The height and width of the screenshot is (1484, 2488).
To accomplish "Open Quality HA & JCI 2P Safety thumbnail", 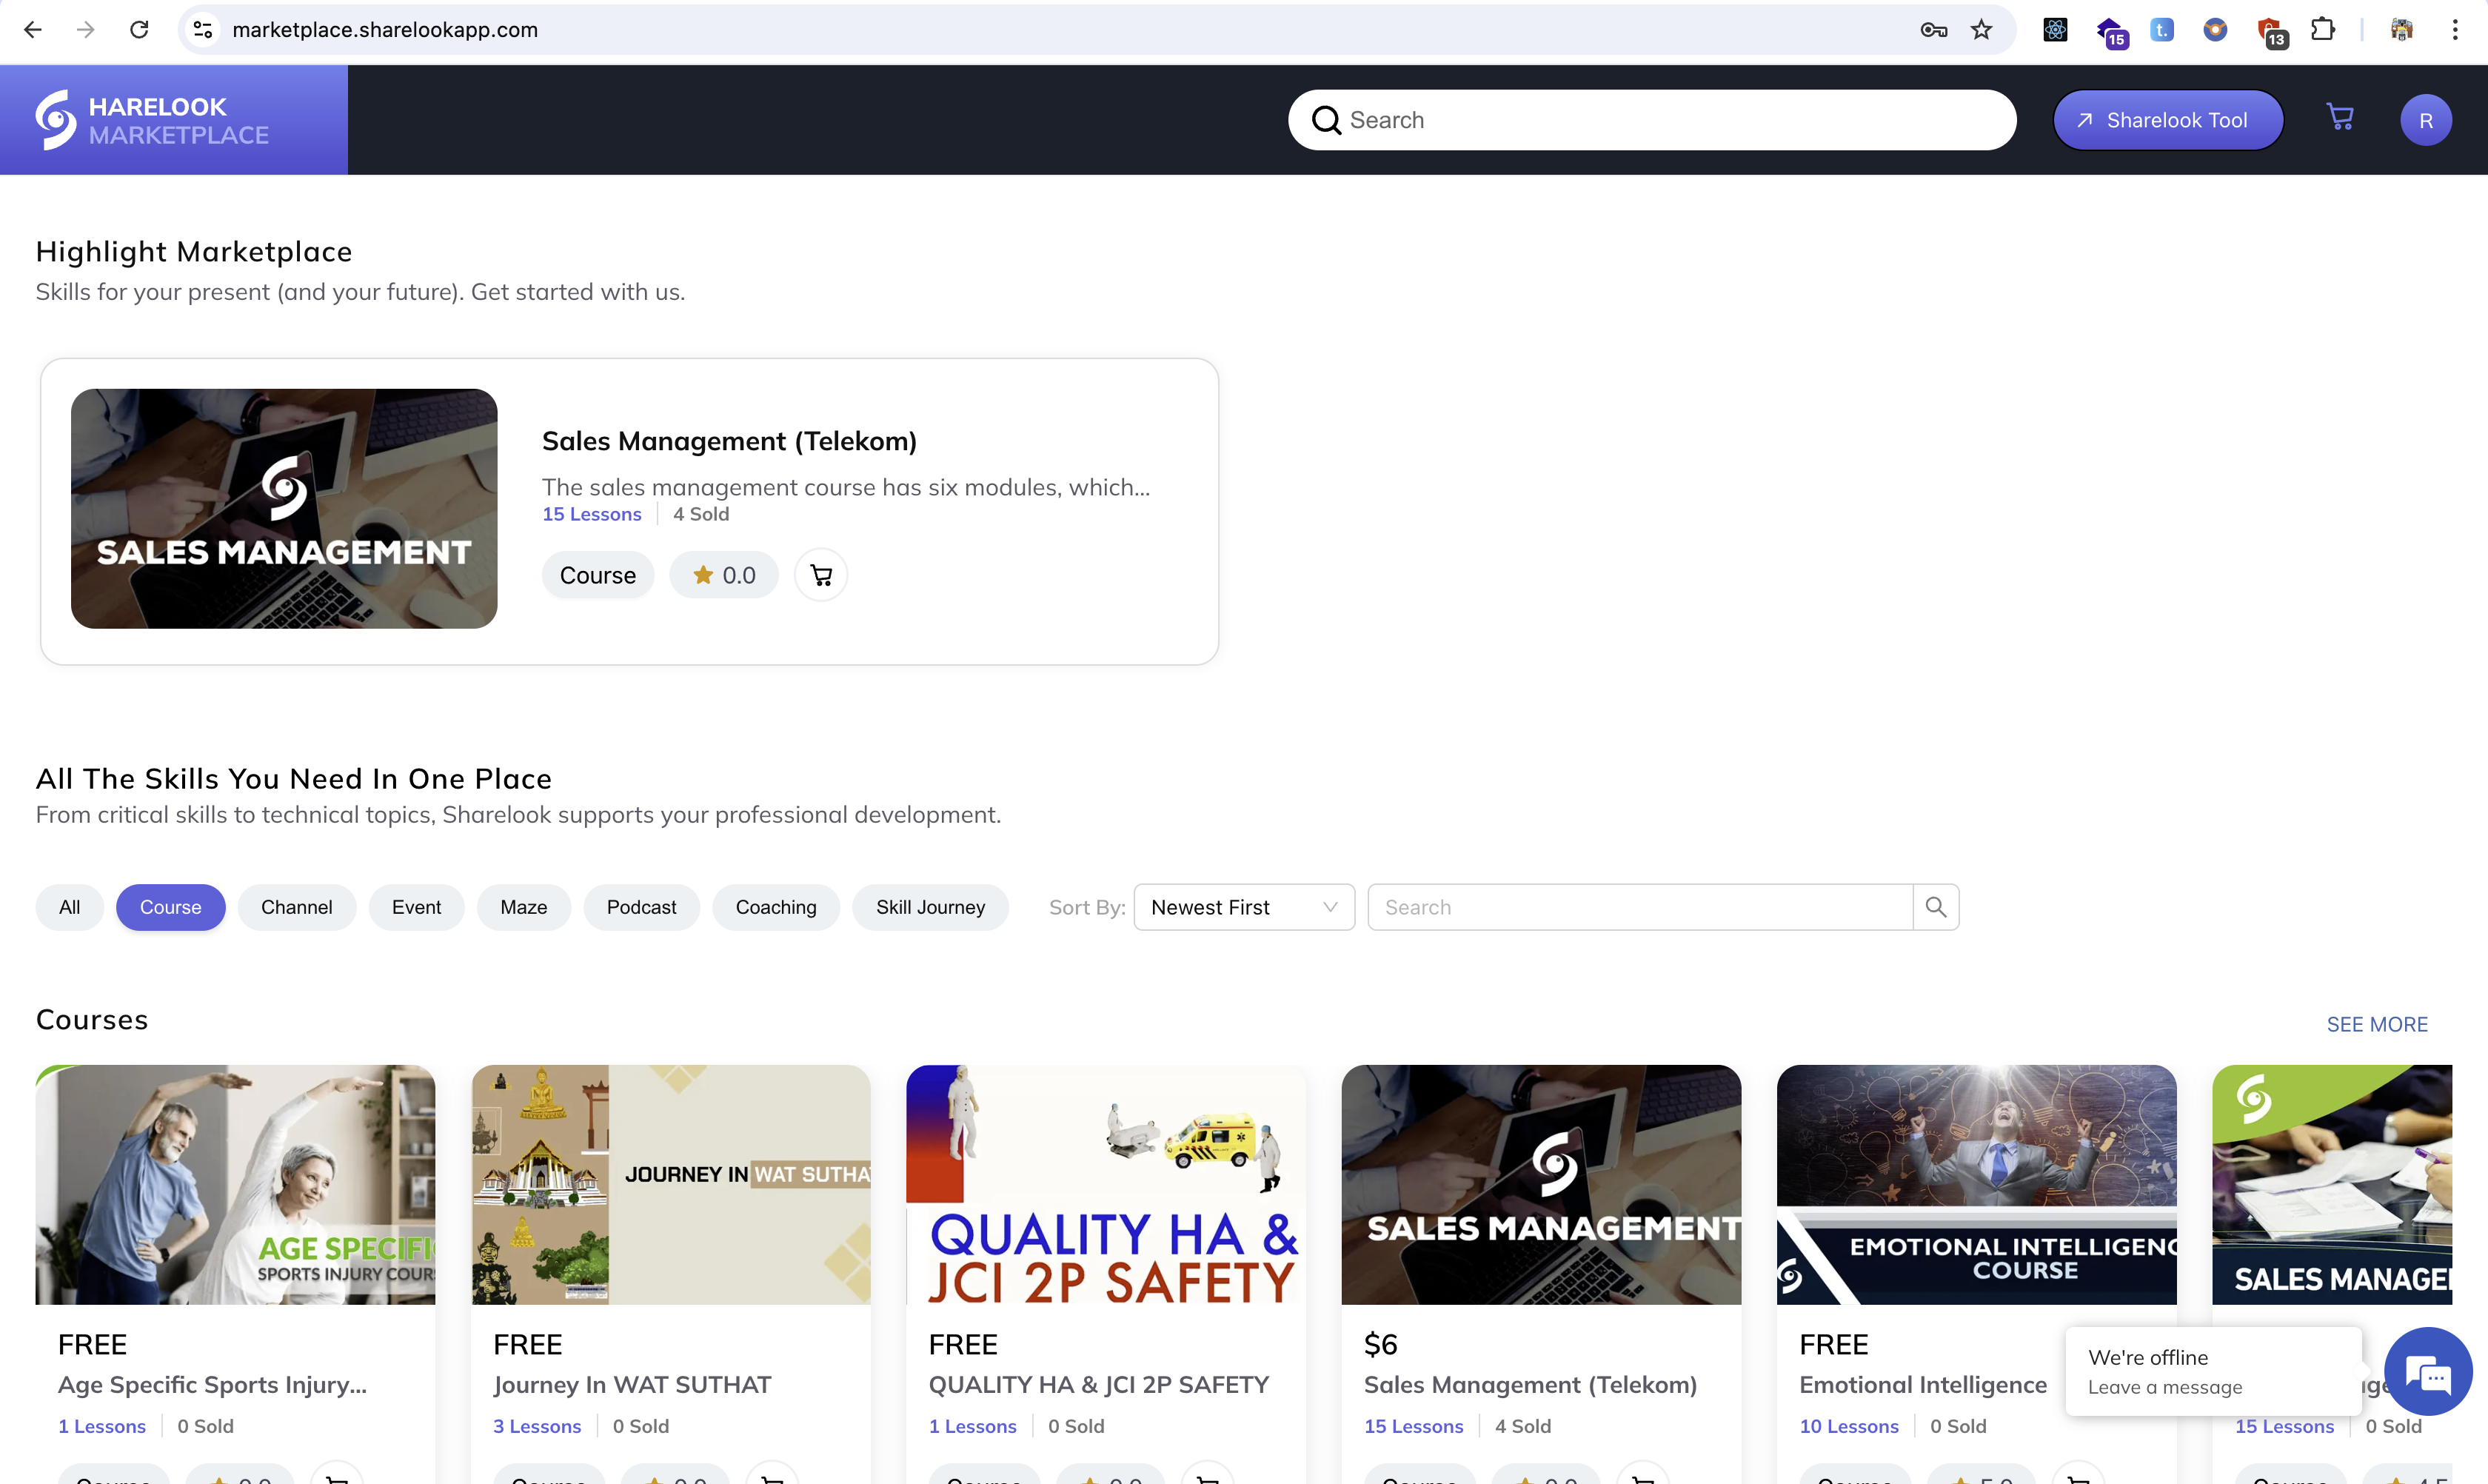I will (x=1105, y=1184).
